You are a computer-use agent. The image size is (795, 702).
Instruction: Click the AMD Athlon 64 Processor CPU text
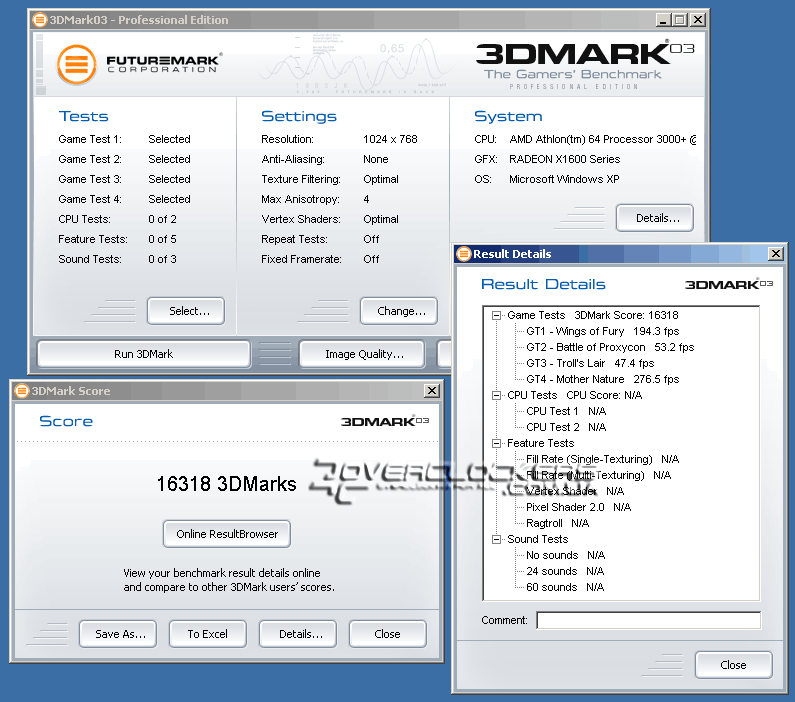coord(603,139)
